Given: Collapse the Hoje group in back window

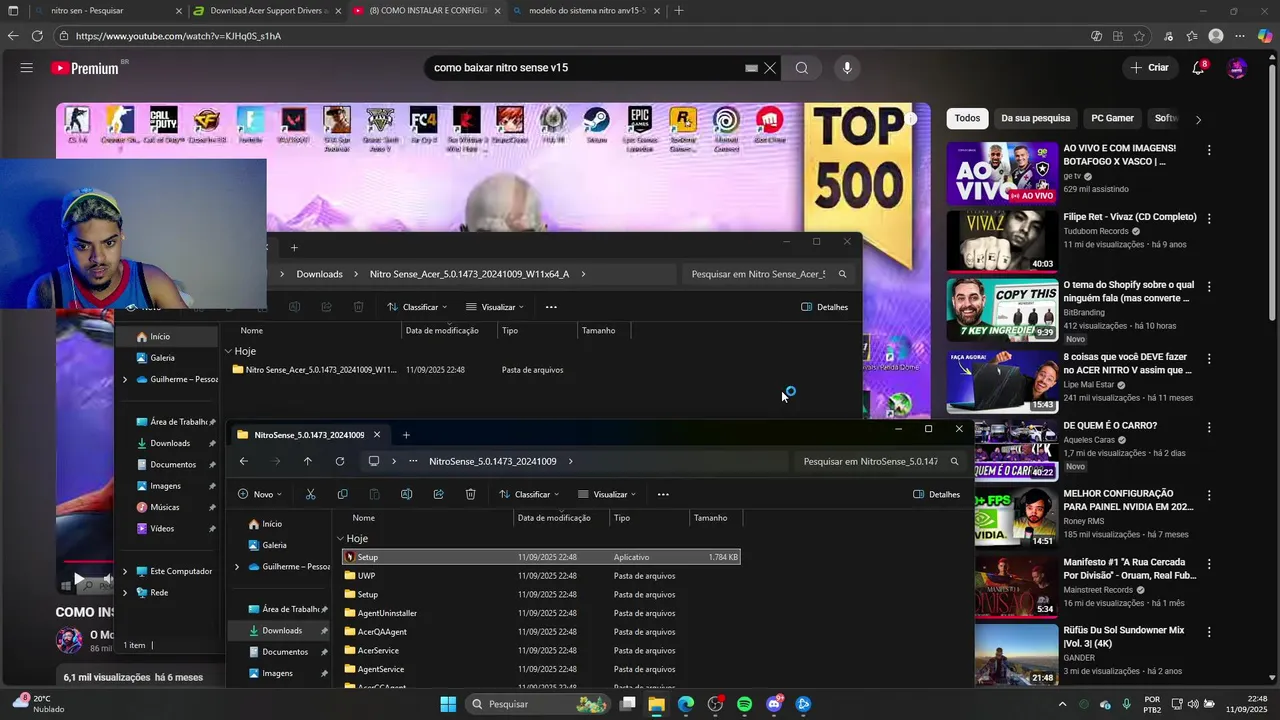Looking at the screenshot, I should [x=228, y=352].
